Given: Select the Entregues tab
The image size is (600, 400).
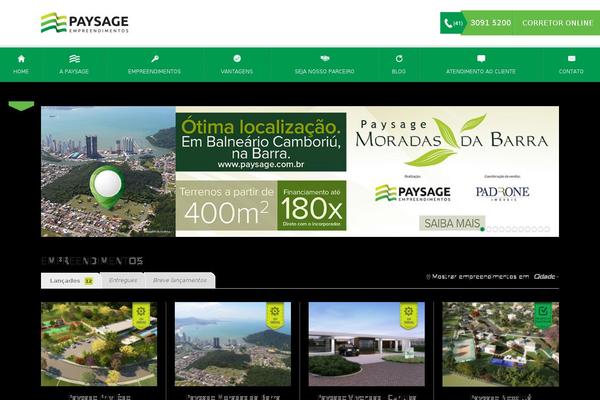Looking at the screenshot, I should 123,281.
